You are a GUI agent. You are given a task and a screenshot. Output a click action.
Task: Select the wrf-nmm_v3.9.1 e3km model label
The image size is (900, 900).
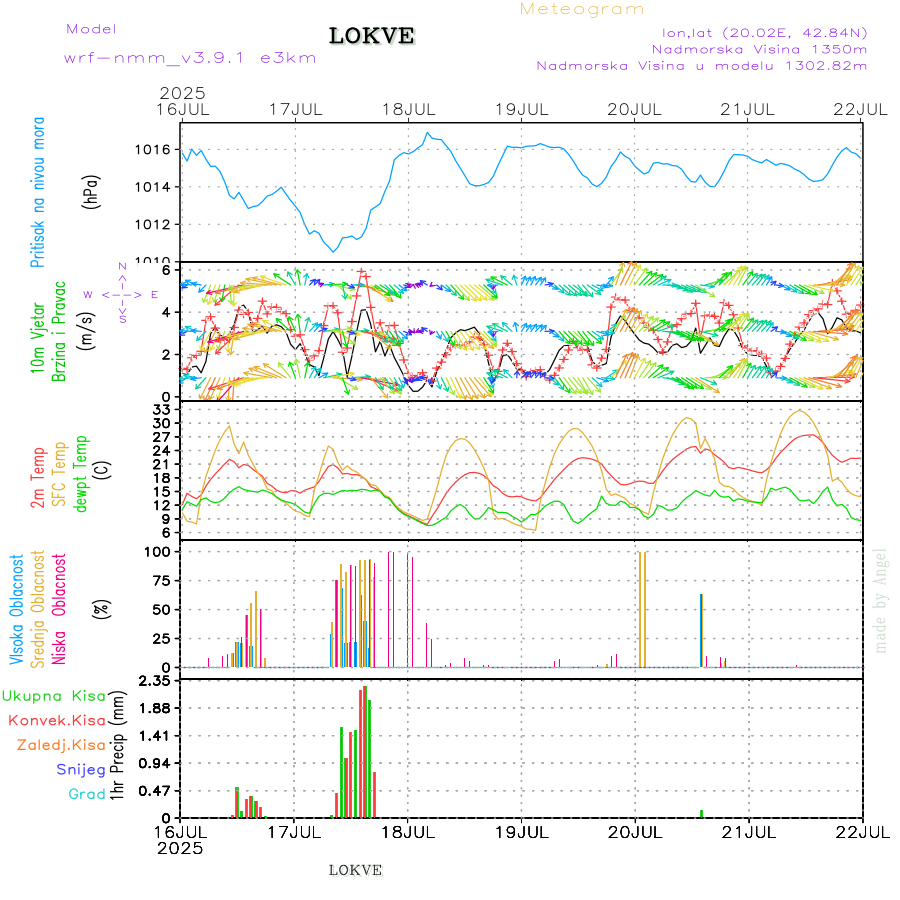190,58
